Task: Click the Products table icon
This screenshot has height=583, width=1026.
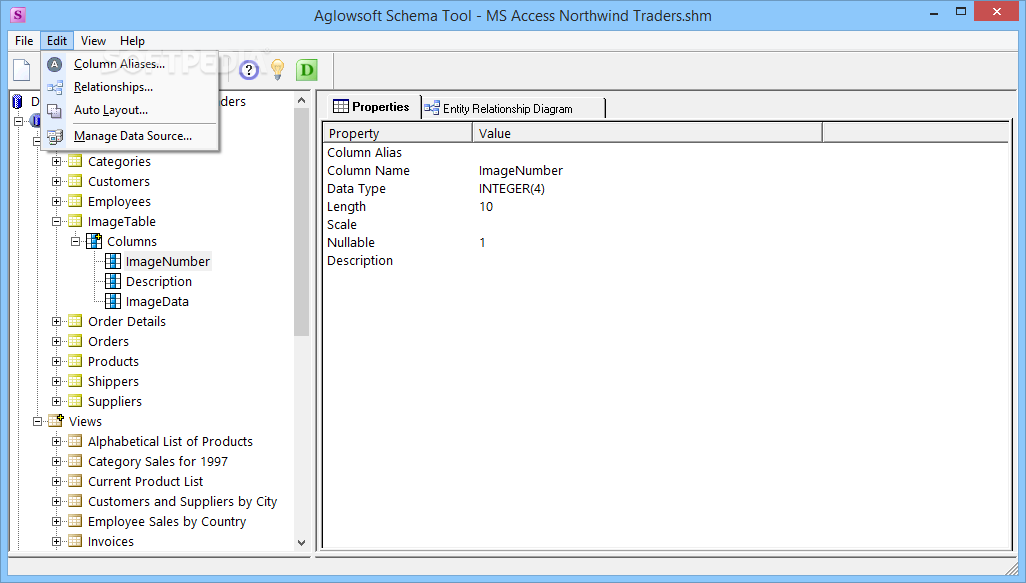Action: (x=76, y=361)
